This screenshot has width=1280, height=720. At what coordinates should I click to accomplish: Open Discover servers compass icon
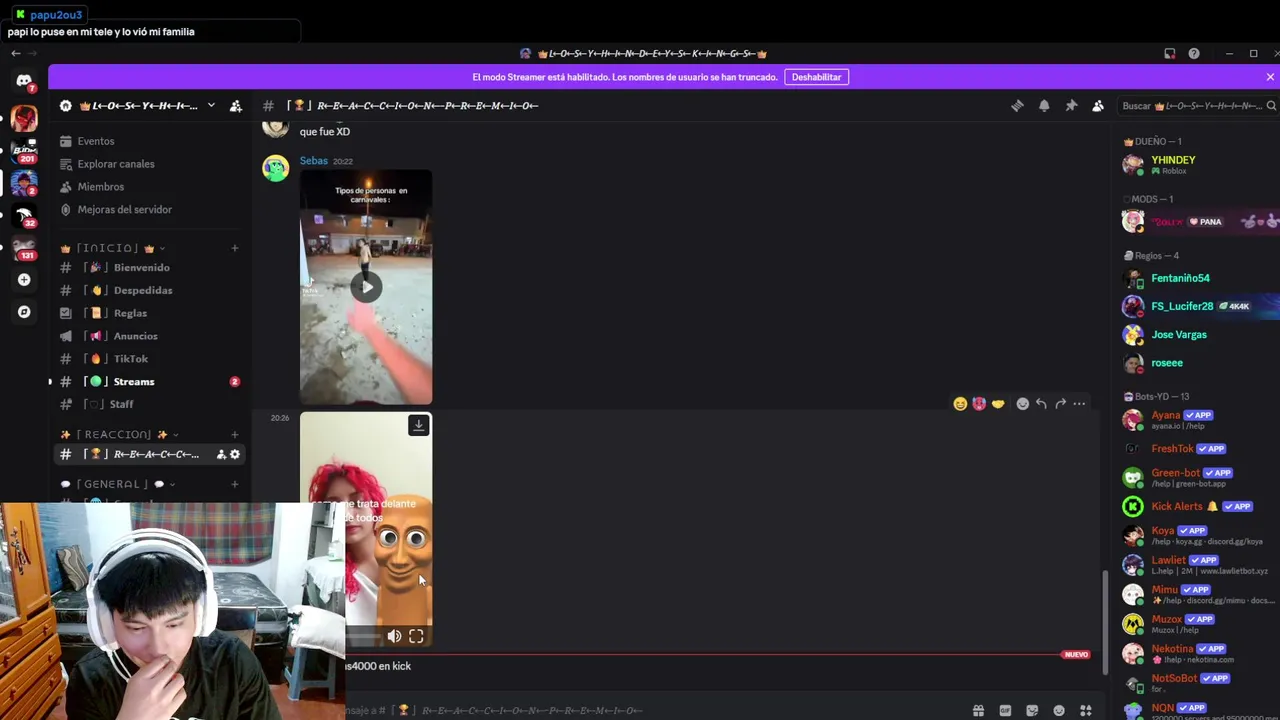point(24,312)
